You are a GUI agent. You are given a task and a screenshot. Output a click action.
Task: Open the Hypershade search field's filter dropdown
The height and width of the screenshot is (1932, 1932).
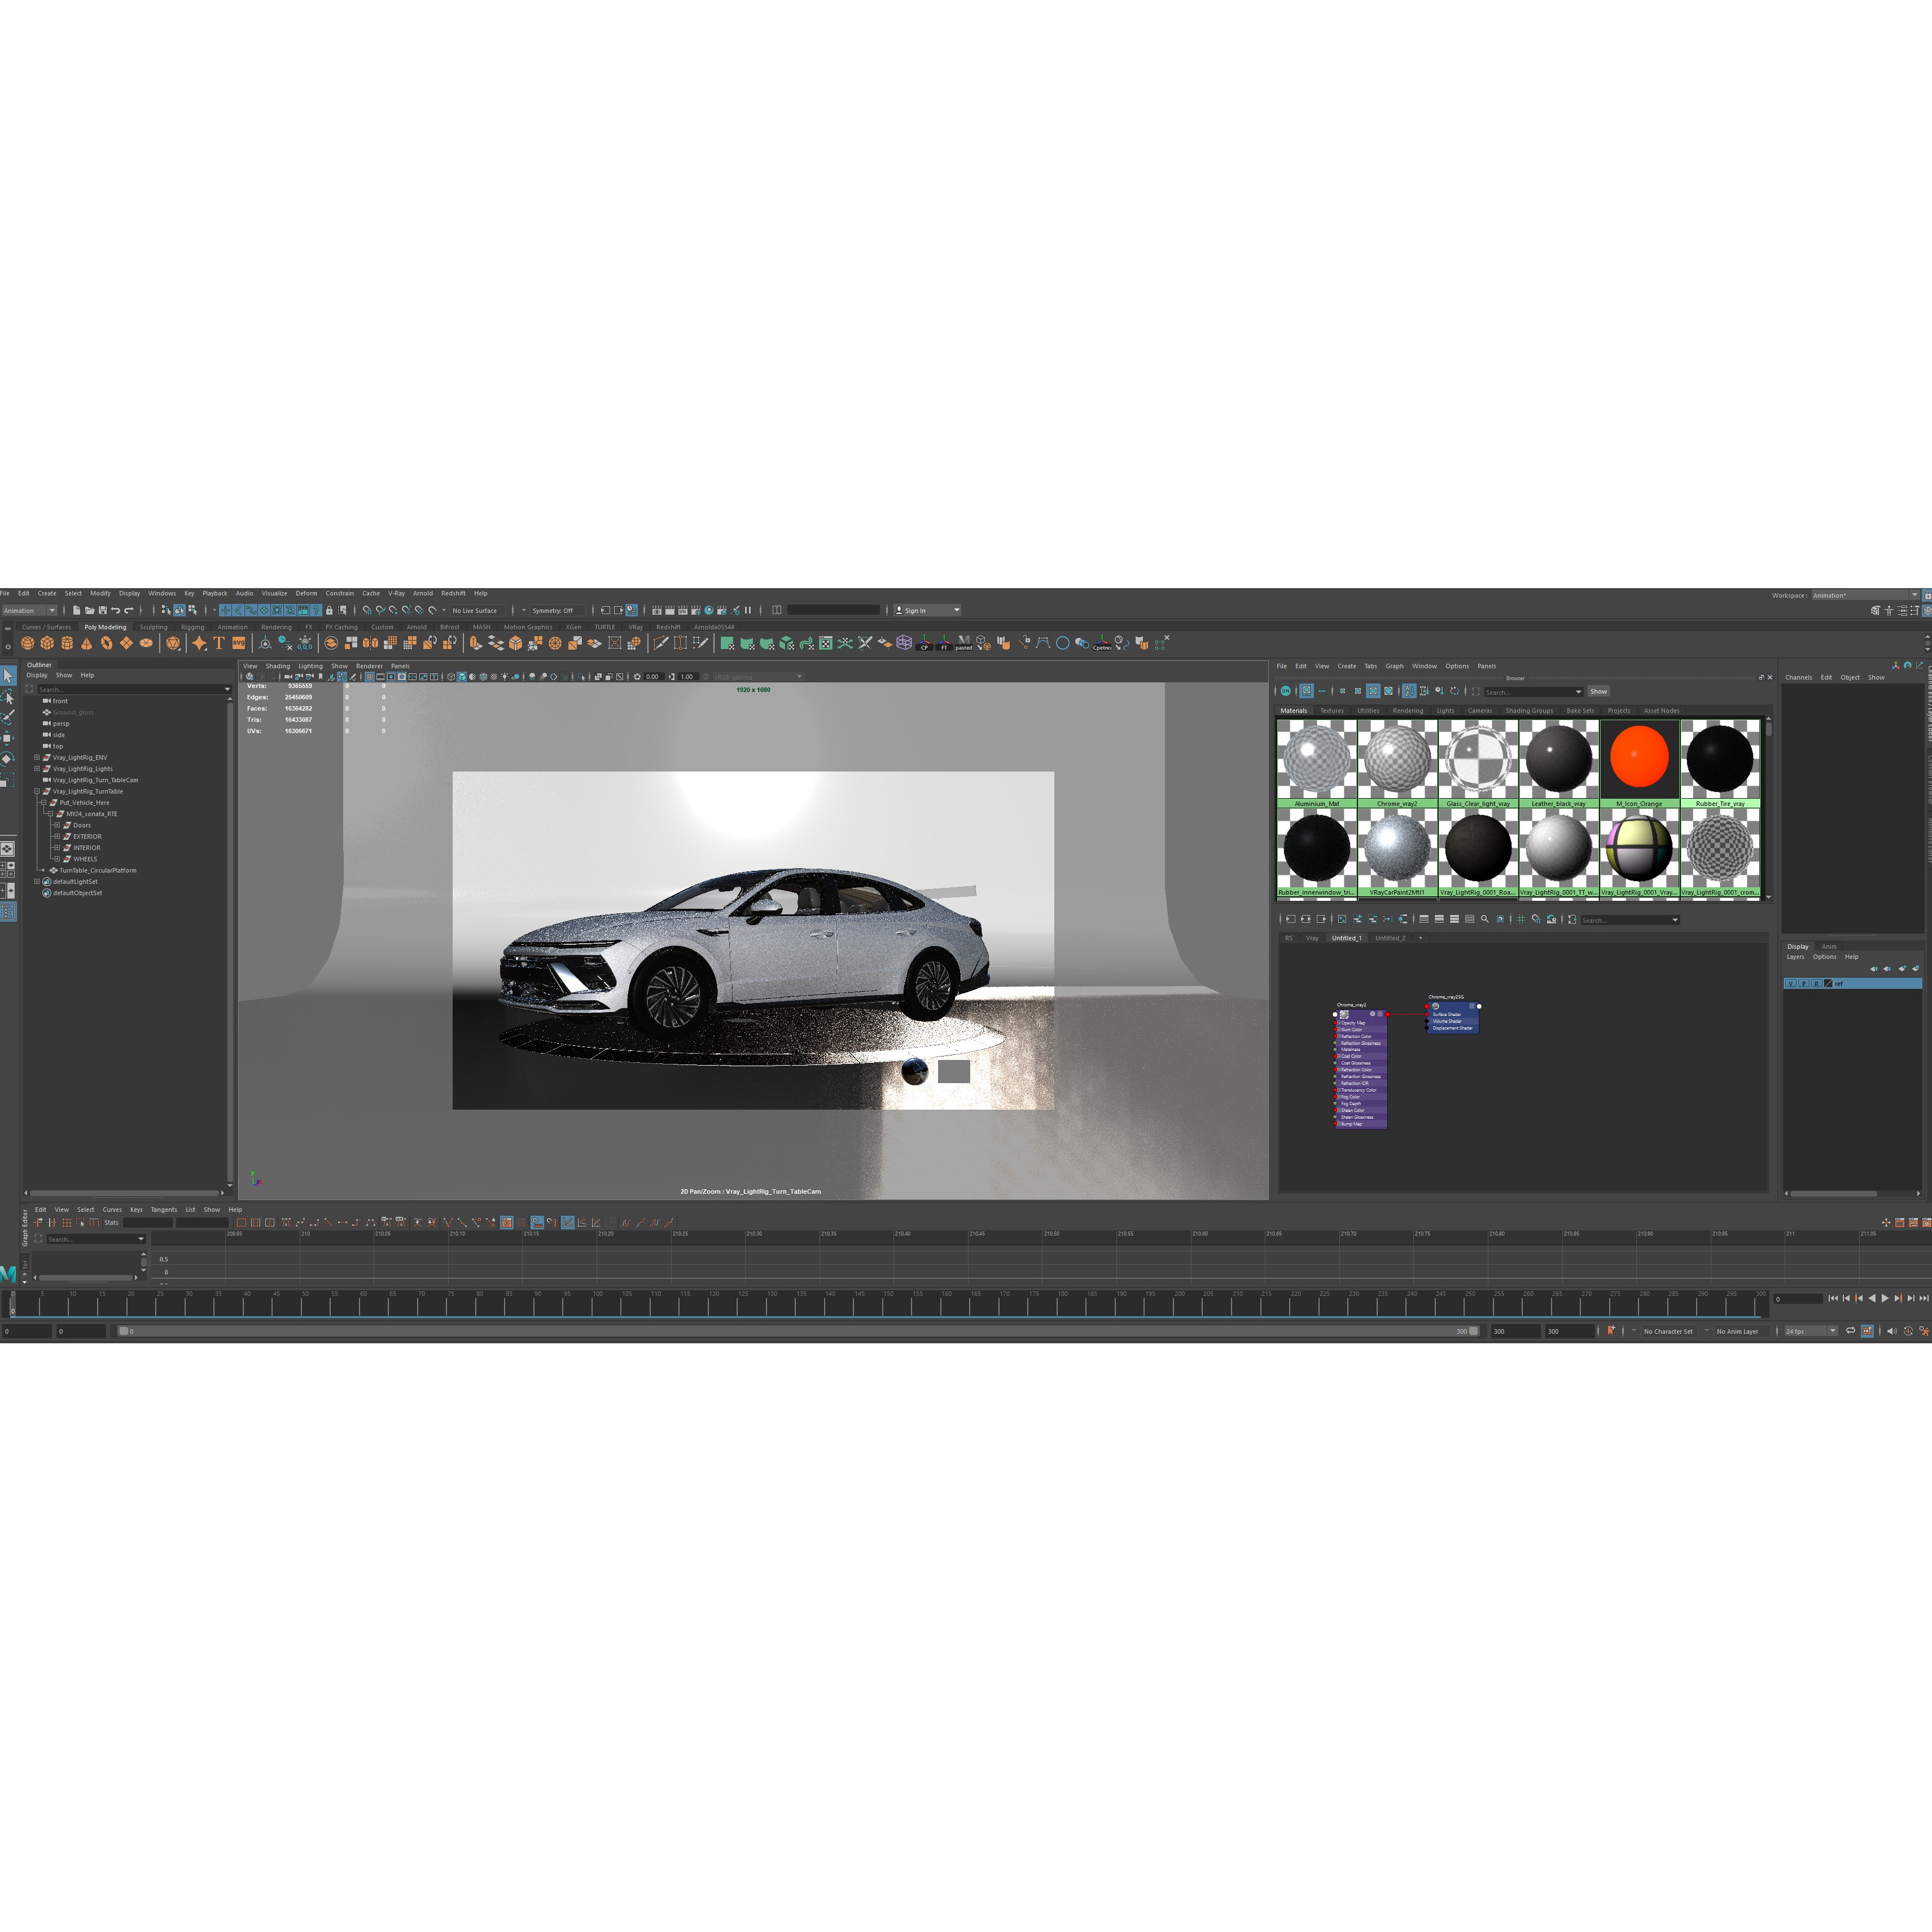tap(1579, 692)
